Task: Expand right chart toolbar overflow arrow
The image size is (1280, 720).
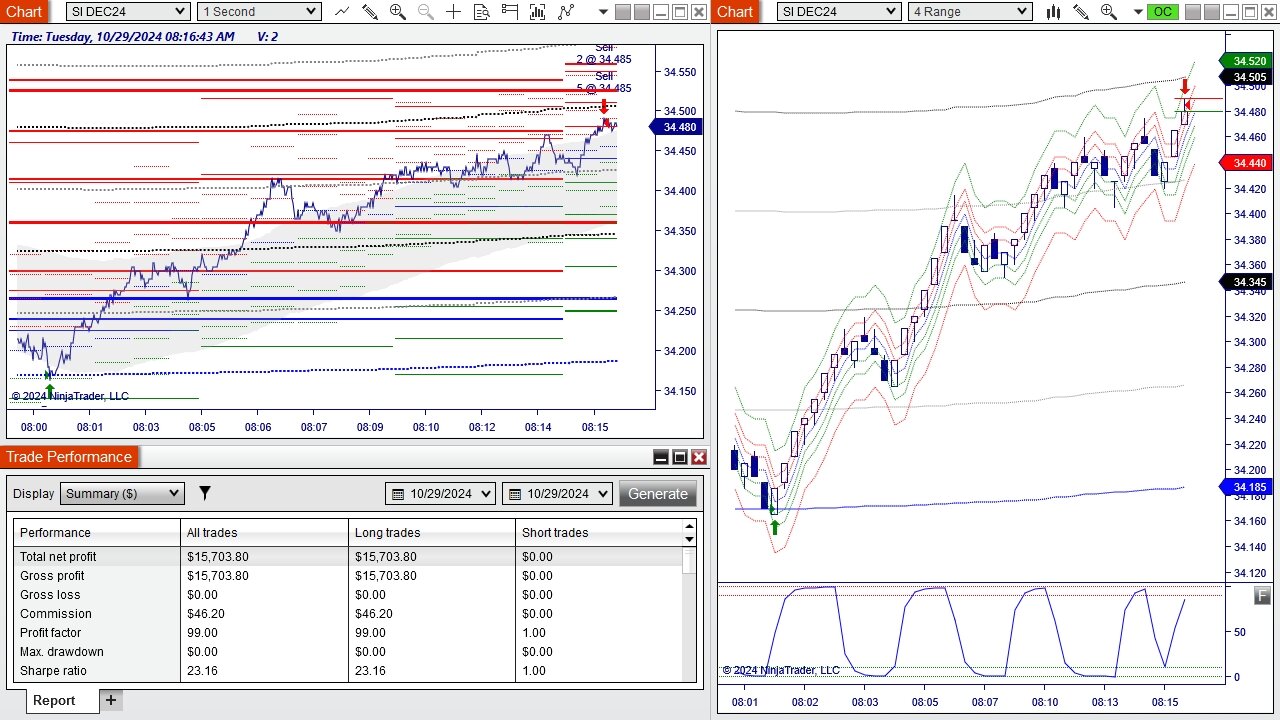Action: click(1137, 12)
